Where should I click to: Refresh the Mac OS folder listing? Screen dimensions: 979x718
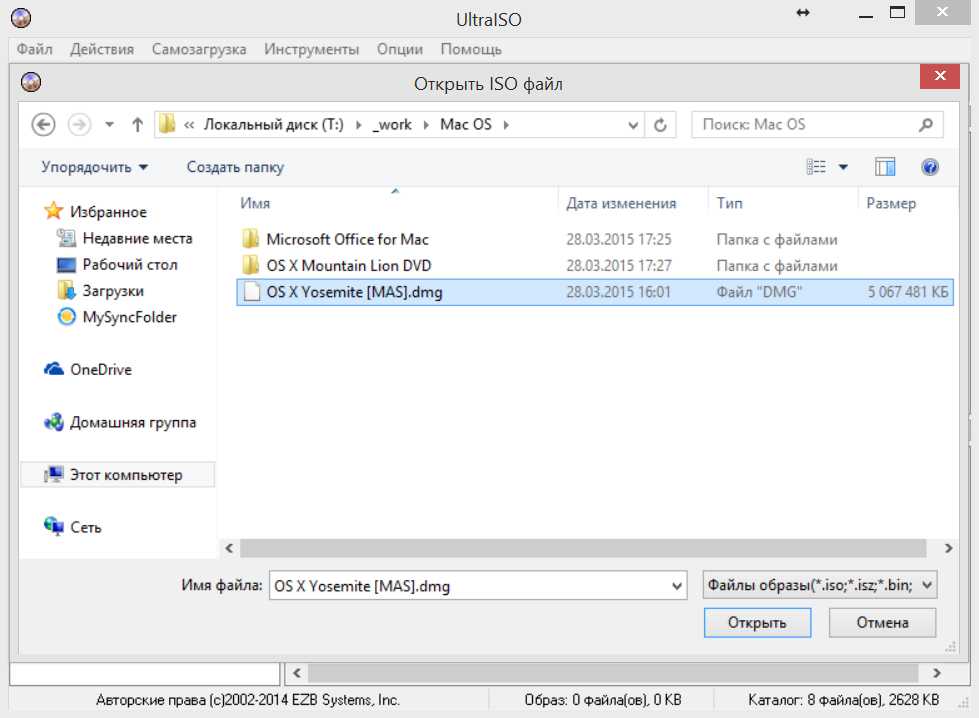coord(660,125)
